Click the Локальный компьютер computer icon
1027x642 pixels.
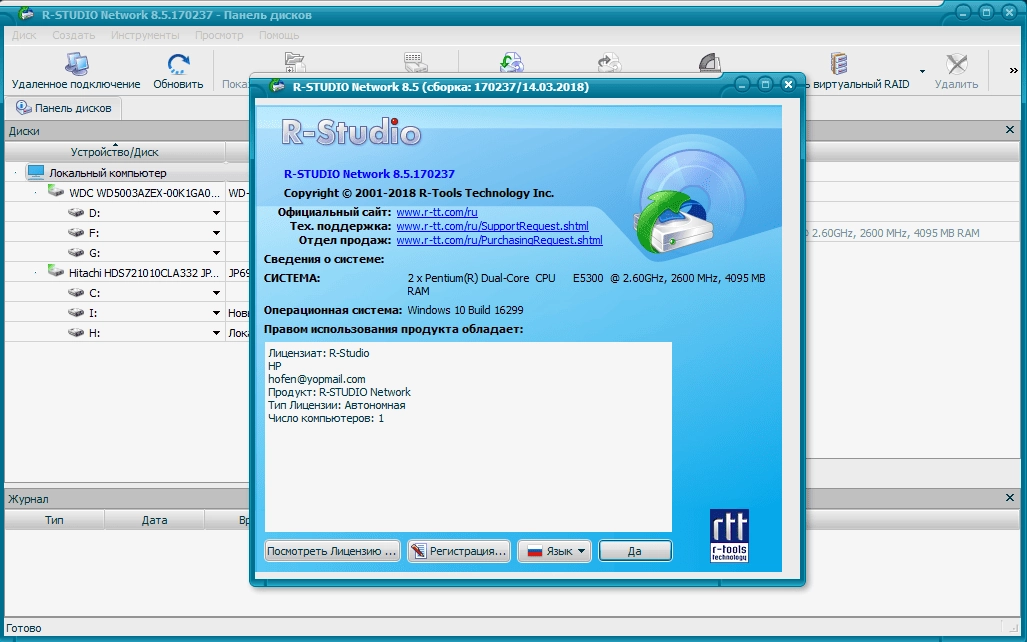tap(36, 173)
